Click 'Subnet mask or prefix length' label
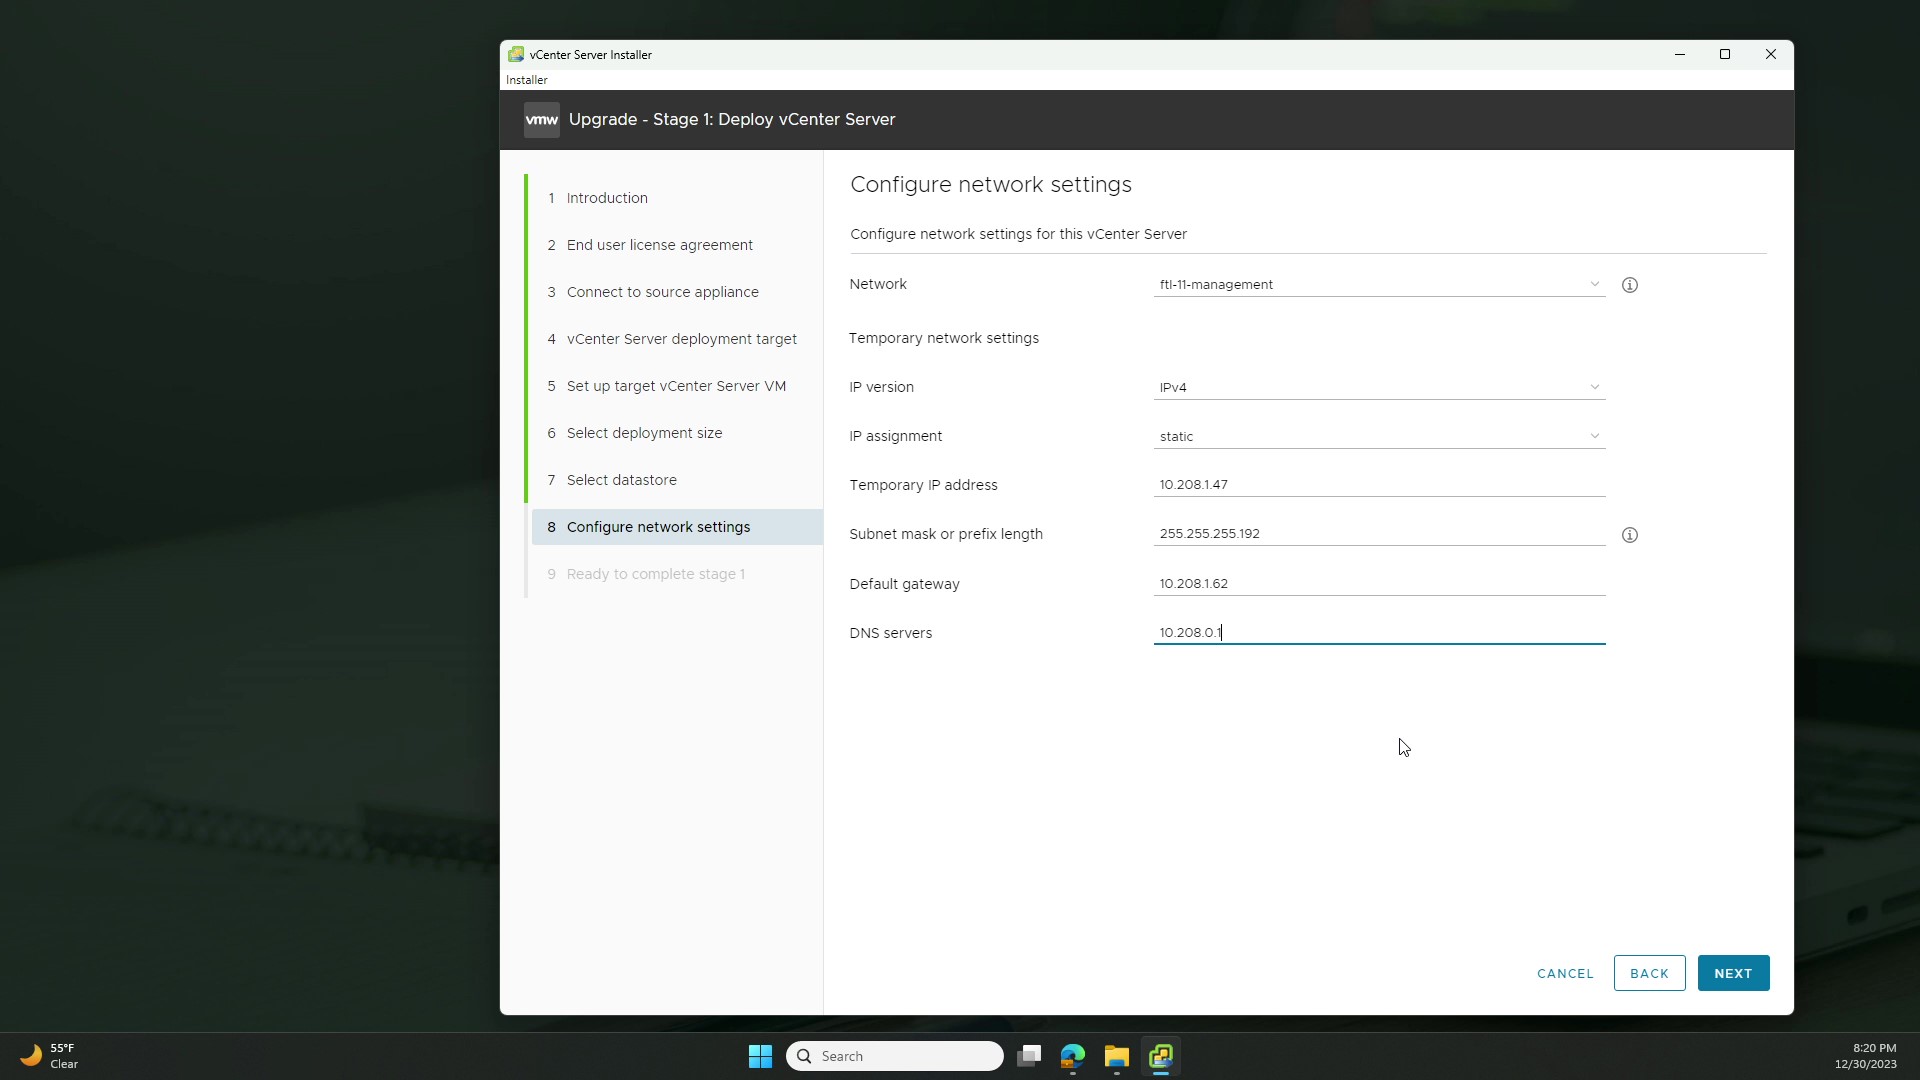Screen dimensions: 1920x1080 tap(946, 534)
